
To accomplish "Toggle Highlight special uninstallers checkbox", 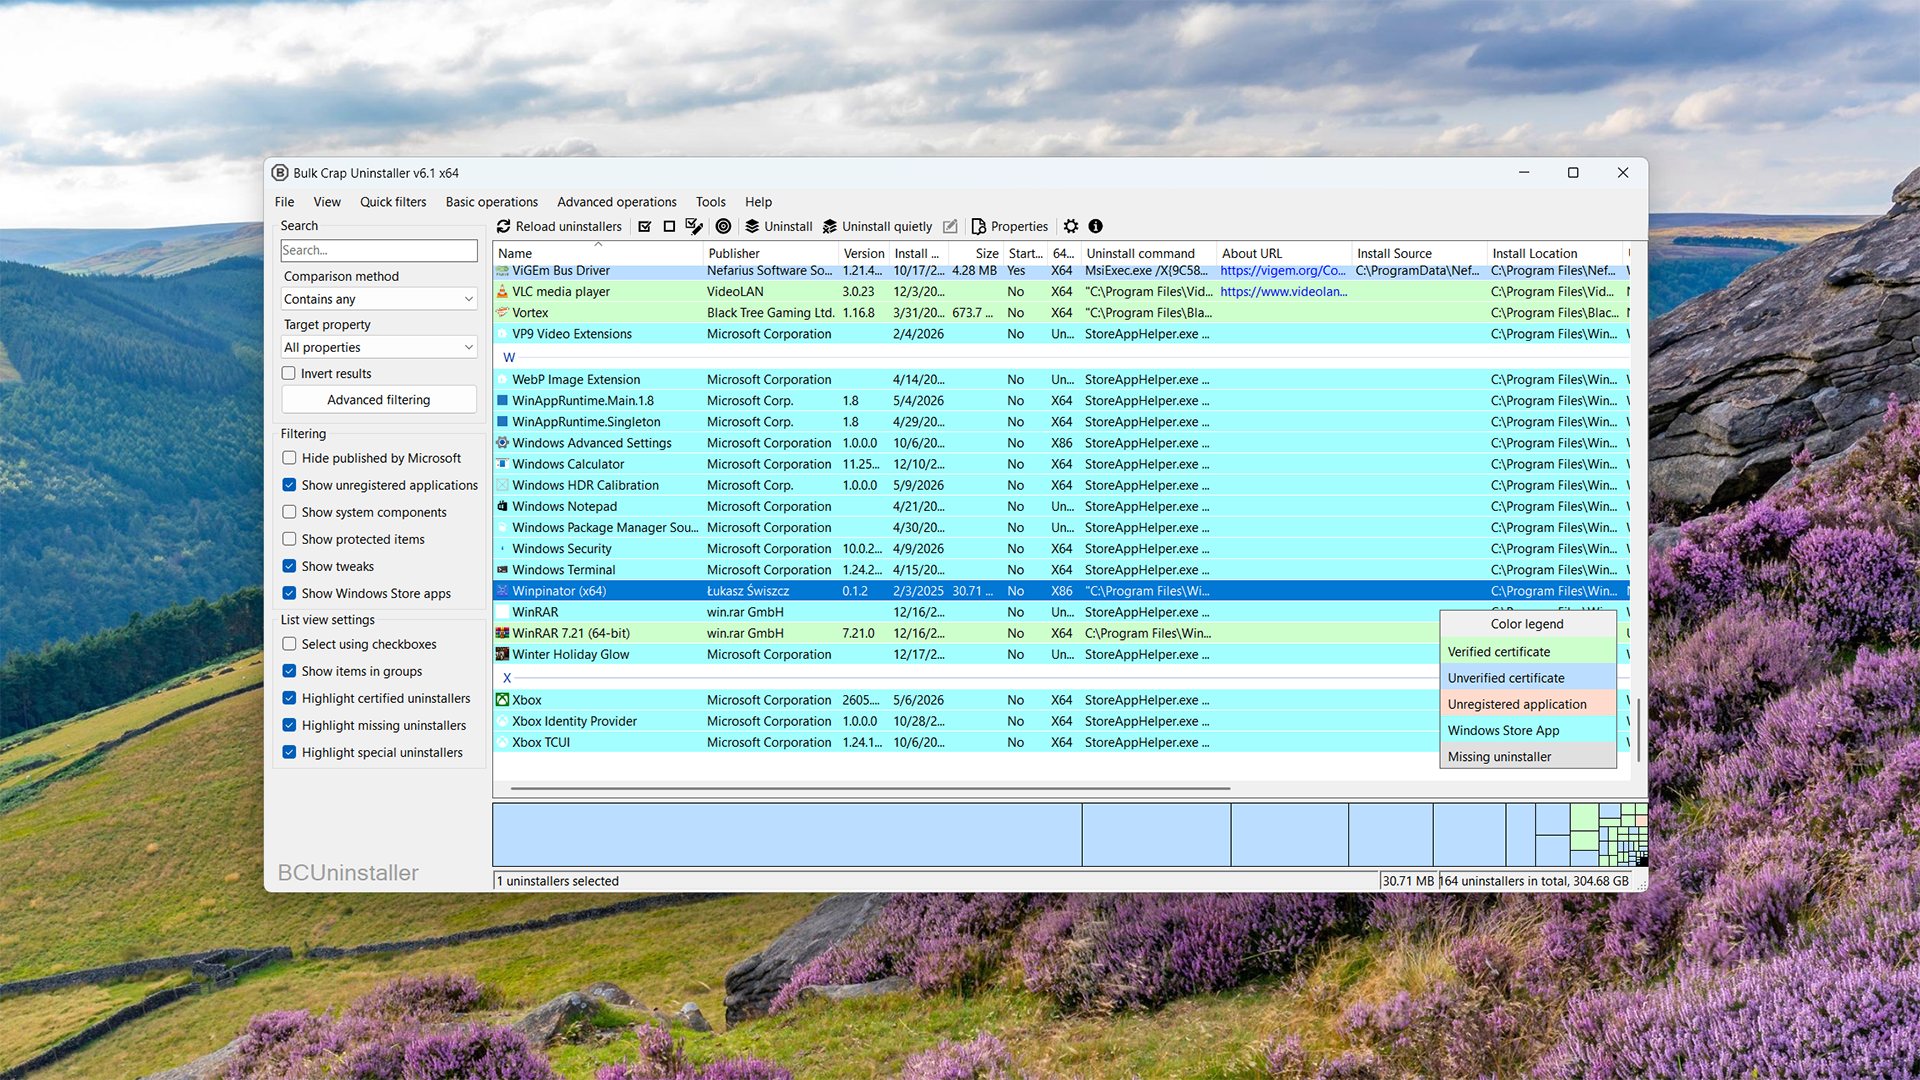I will [289, 752].
